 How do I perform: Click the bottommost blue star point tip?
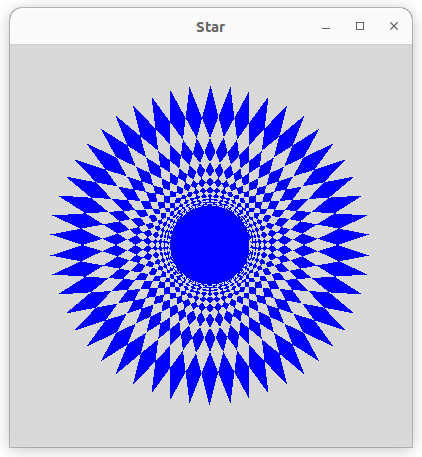(210, 403)
